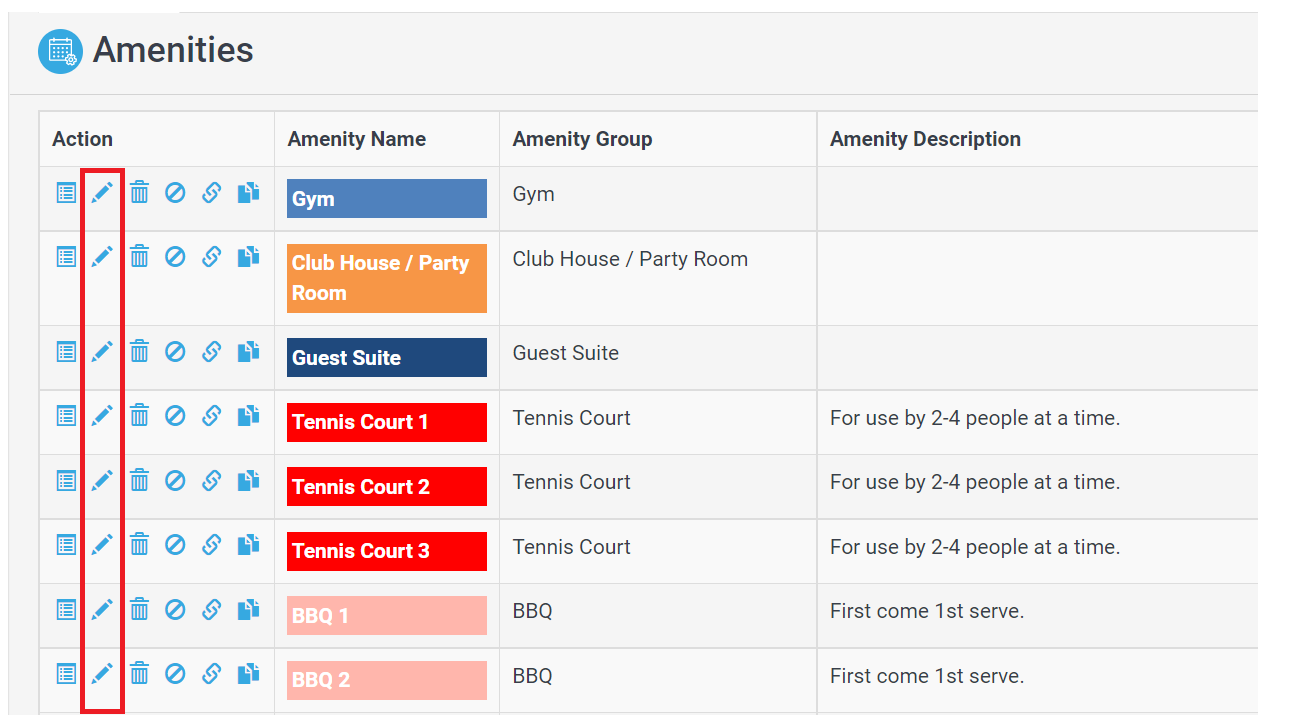
Task: Click the blue Gym amenity name label
Action: 386,199
